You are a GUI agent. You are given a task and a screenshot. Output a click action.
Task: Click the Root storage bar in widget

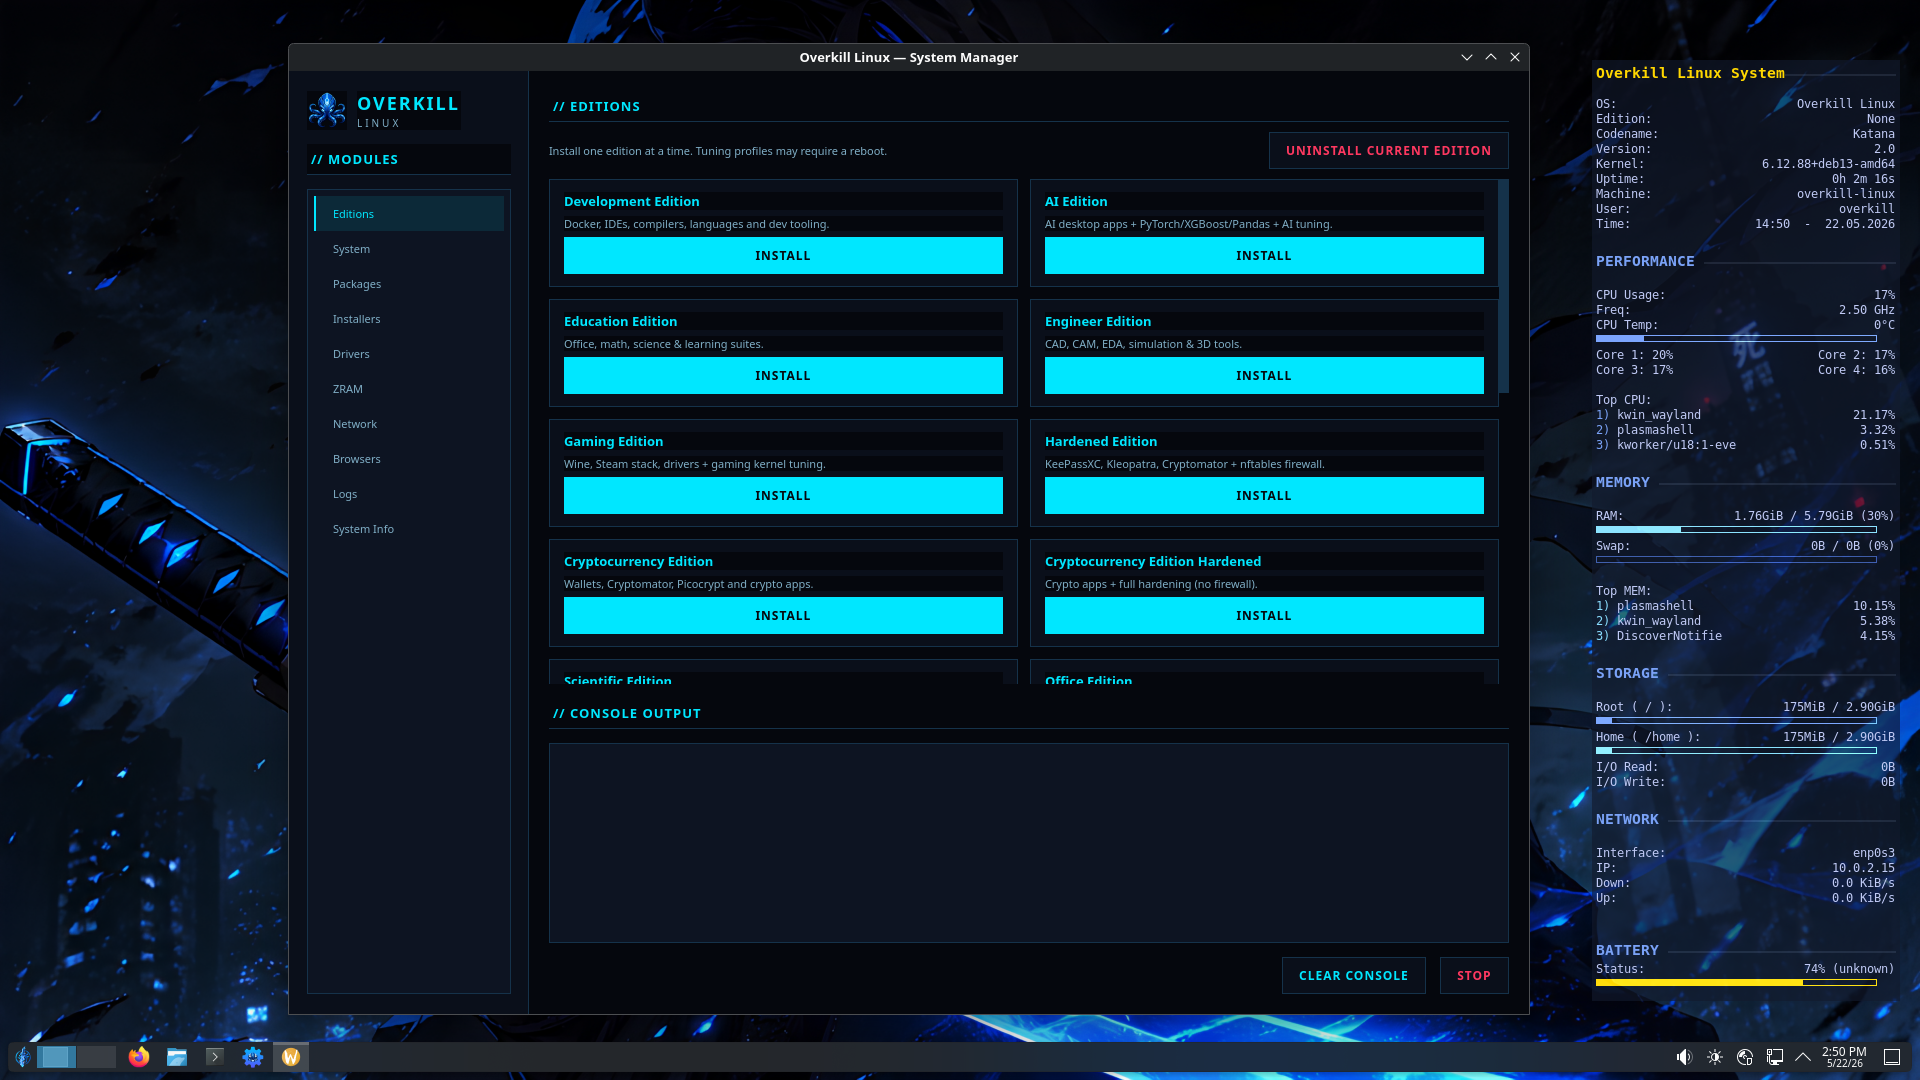pyautogui.click(x=1736, y=720)
